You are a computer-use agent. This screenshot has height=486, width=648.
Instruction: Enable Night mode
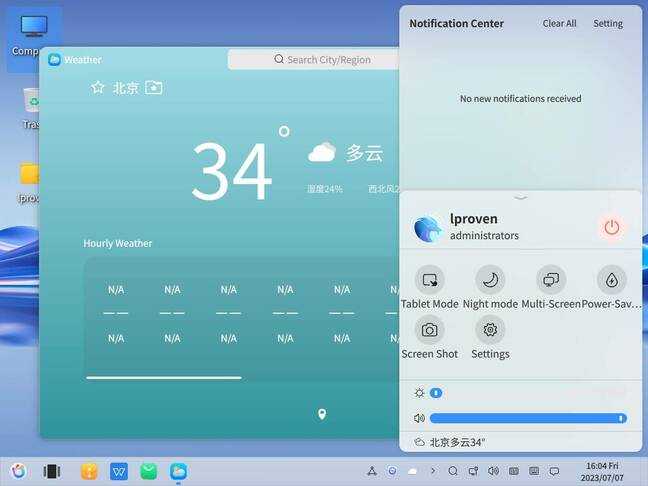[490, 280]
